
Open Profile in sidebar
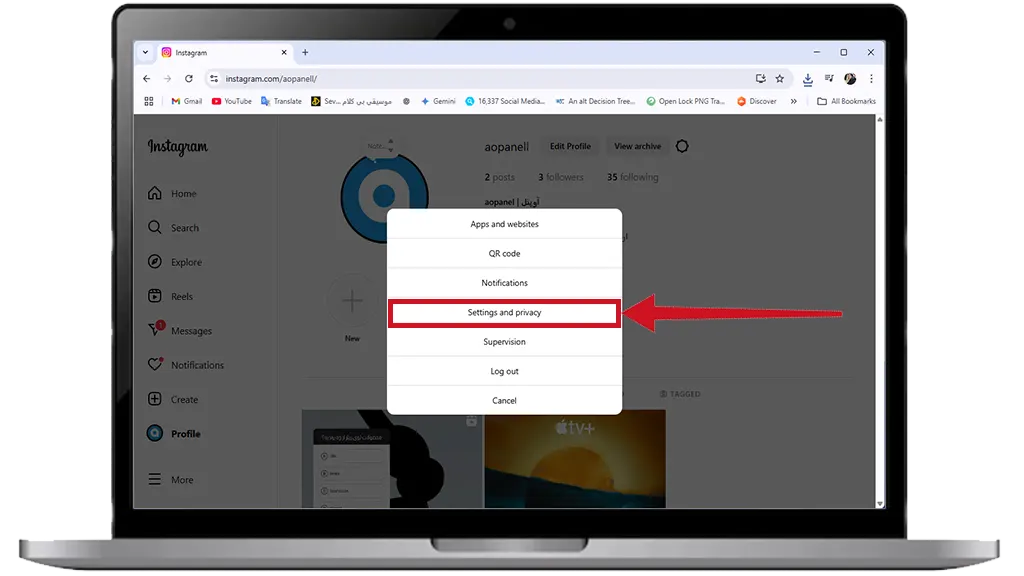point(174,433)
